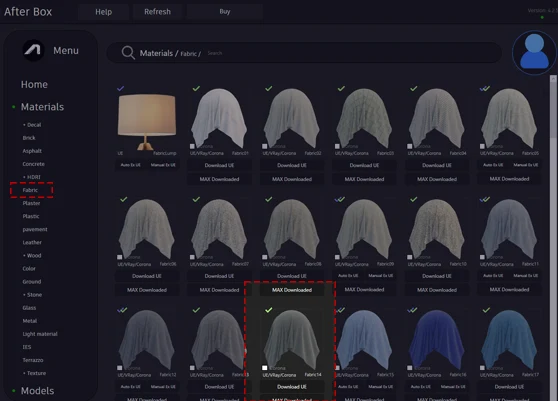The image size is (558, 401).
Task: Click the magnifier search icon
Action: coord(128,53)
